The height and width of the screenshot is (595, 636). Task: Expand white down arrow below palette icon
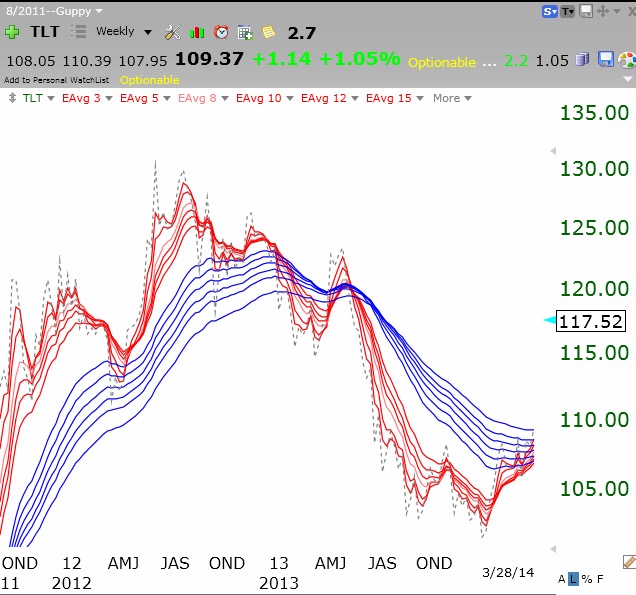pos(627,78)
